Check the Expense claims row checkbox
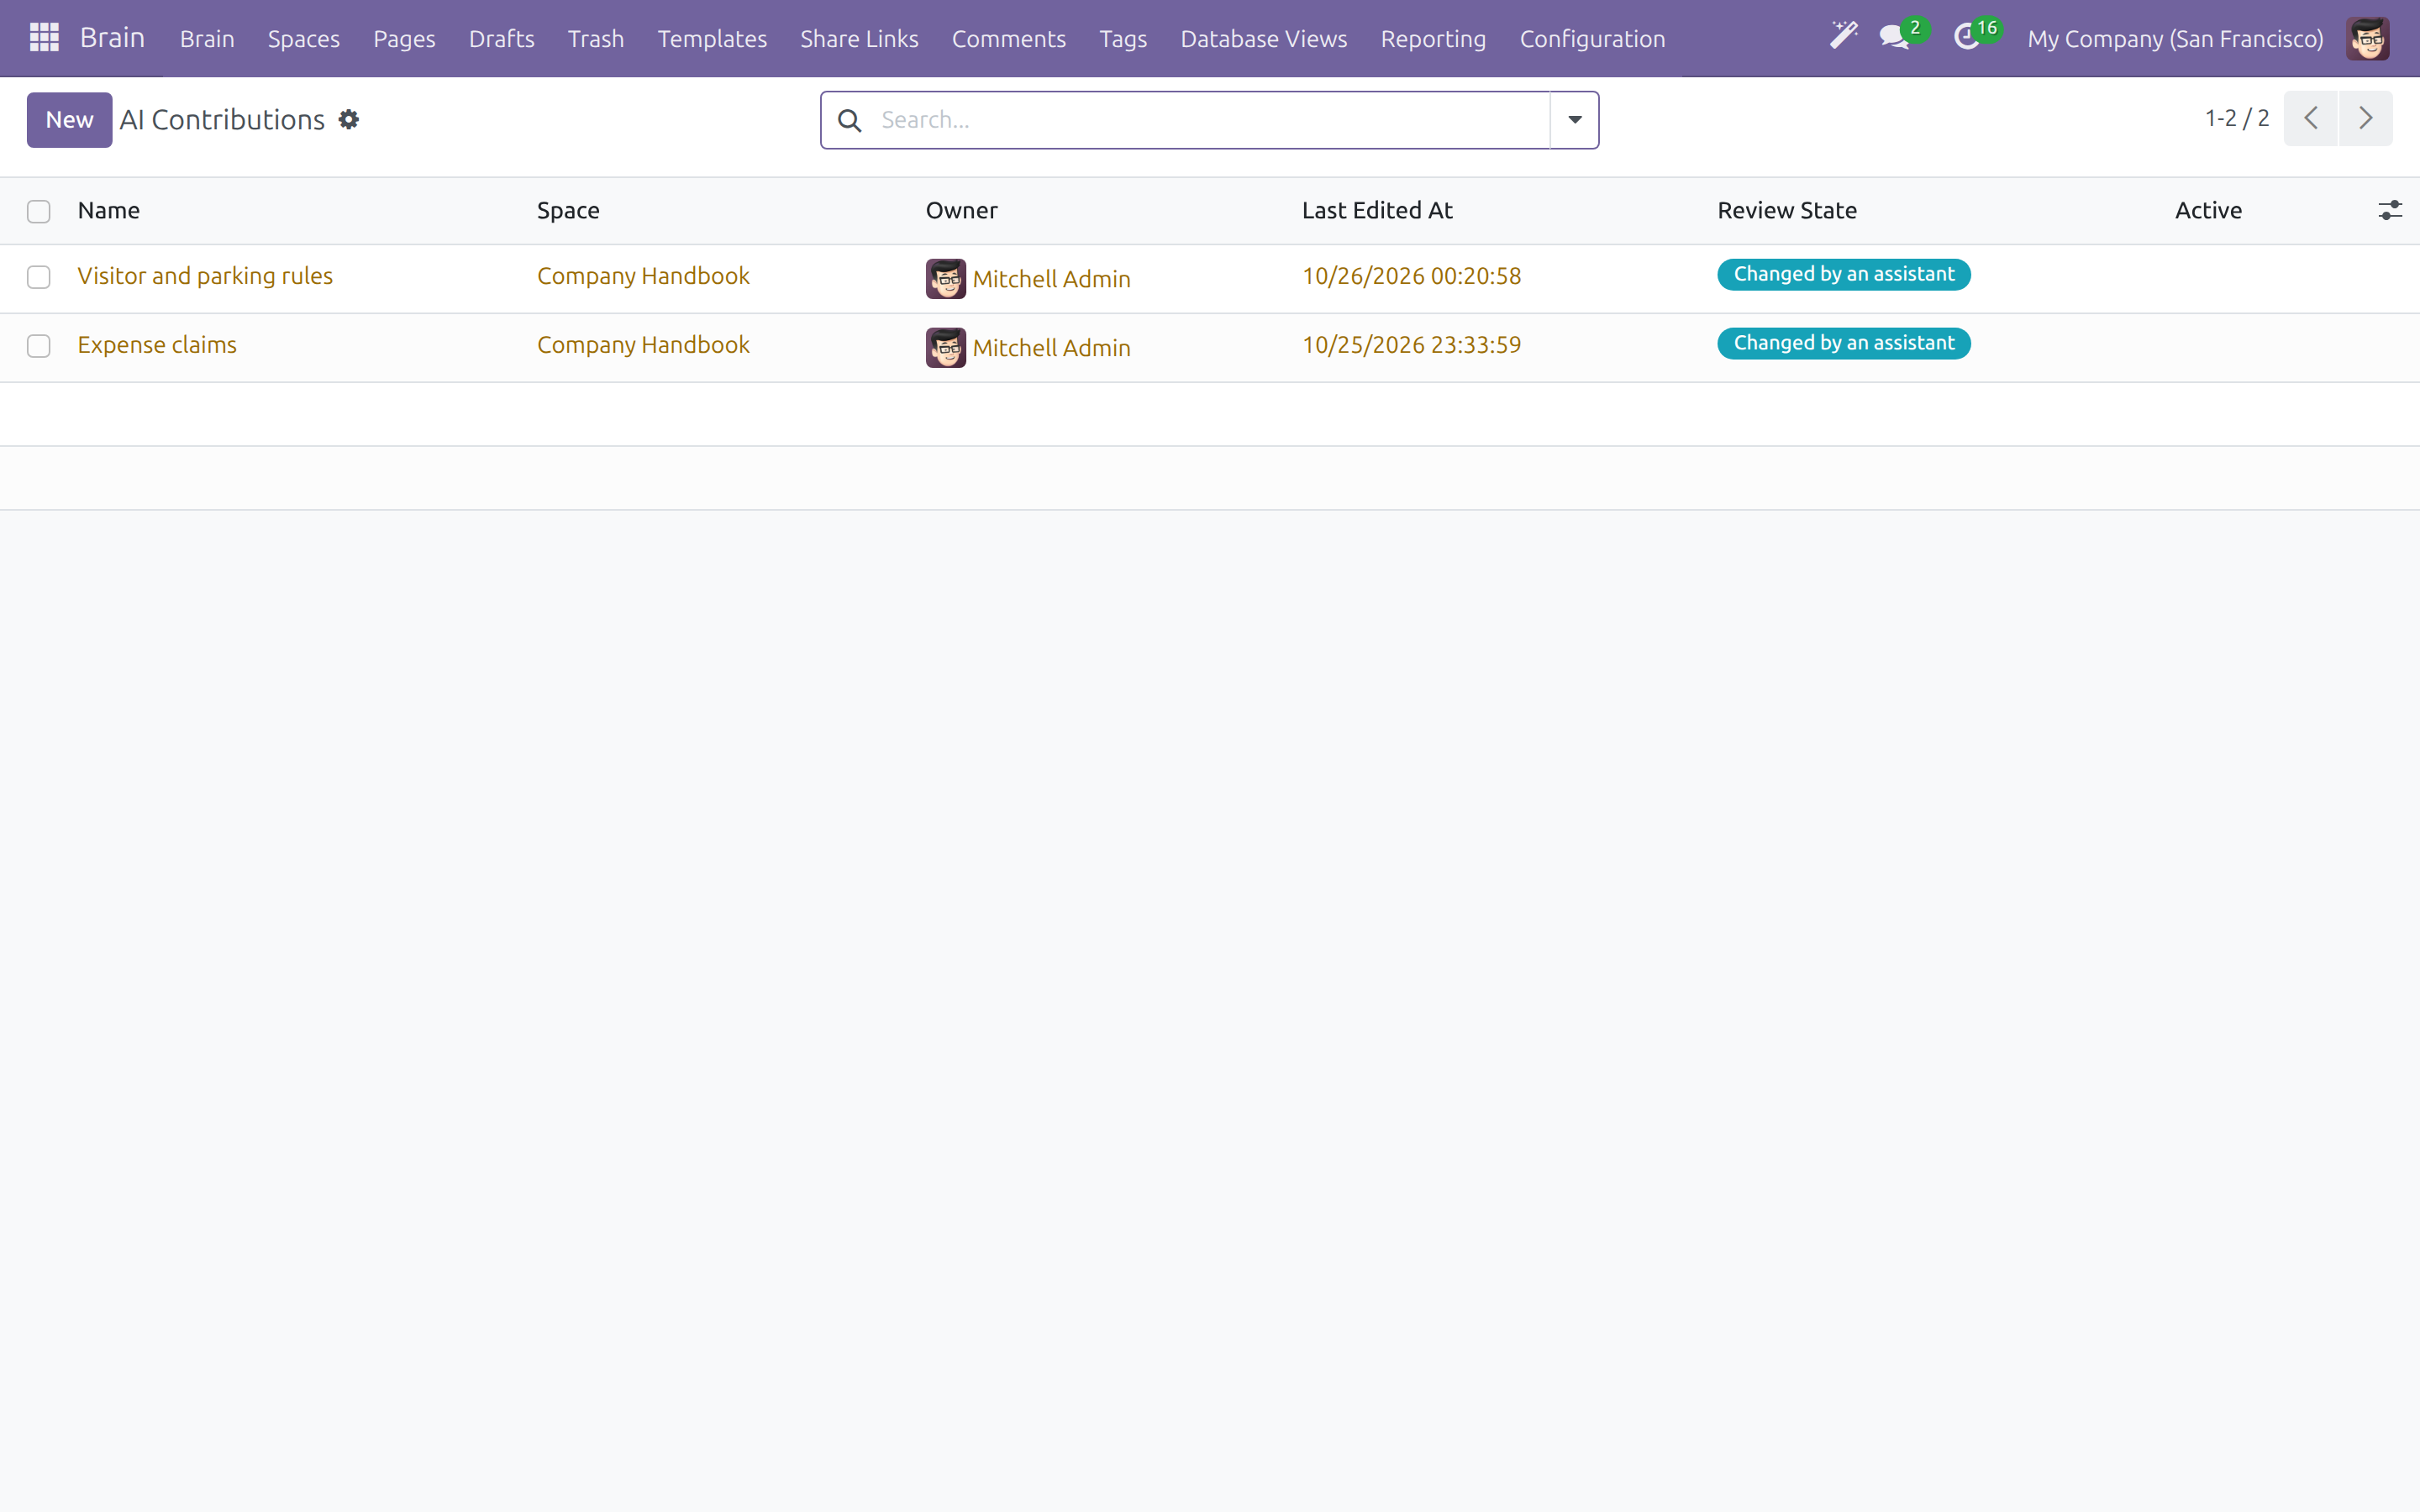Screen dimensions: 2420x1512 [39, 346]
